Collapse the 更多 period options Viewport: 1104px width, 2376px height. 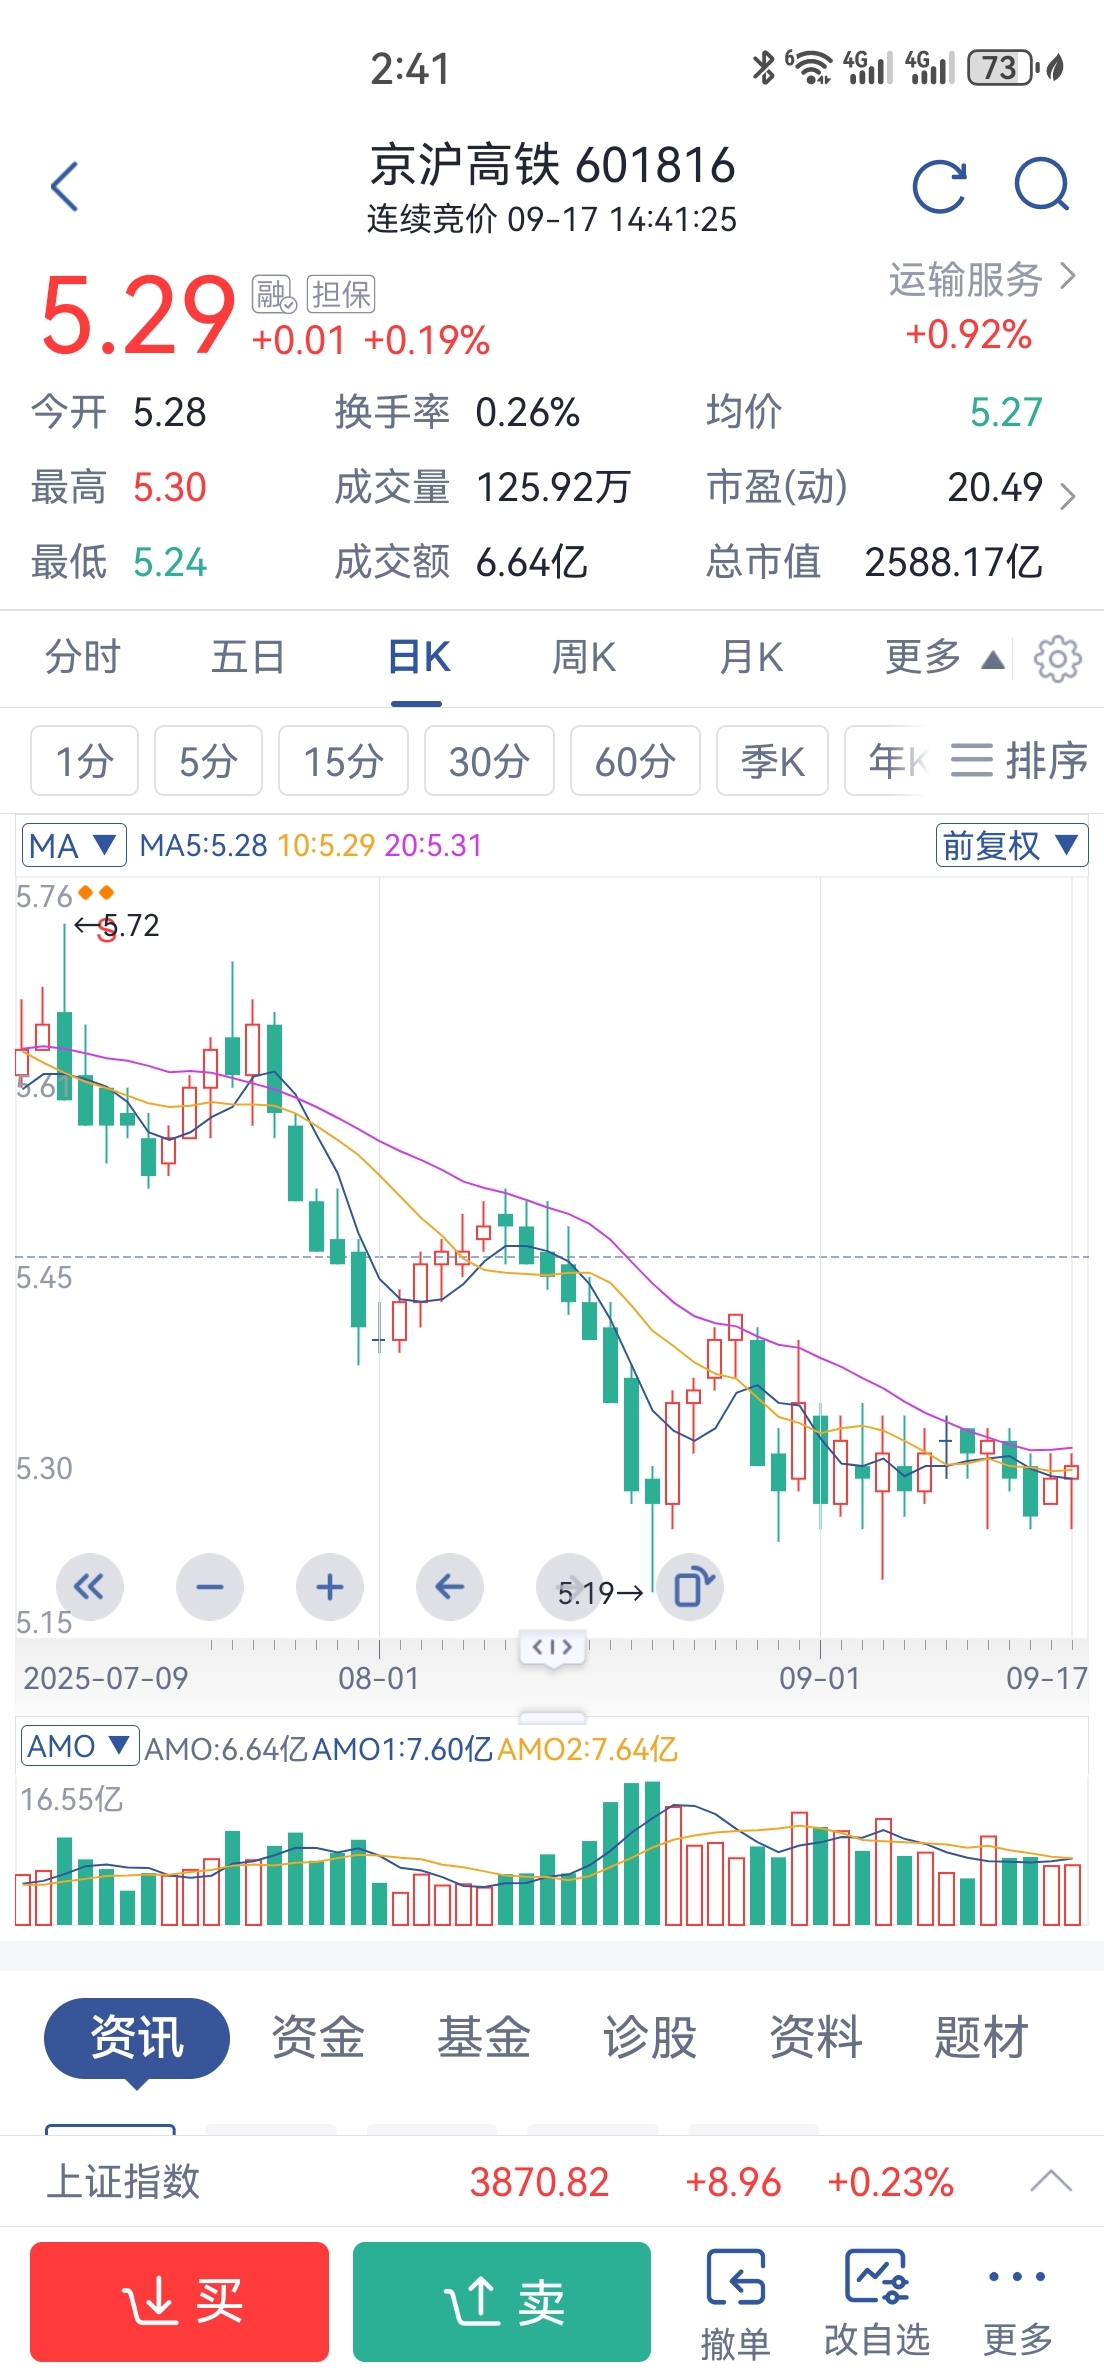point(942,659)
